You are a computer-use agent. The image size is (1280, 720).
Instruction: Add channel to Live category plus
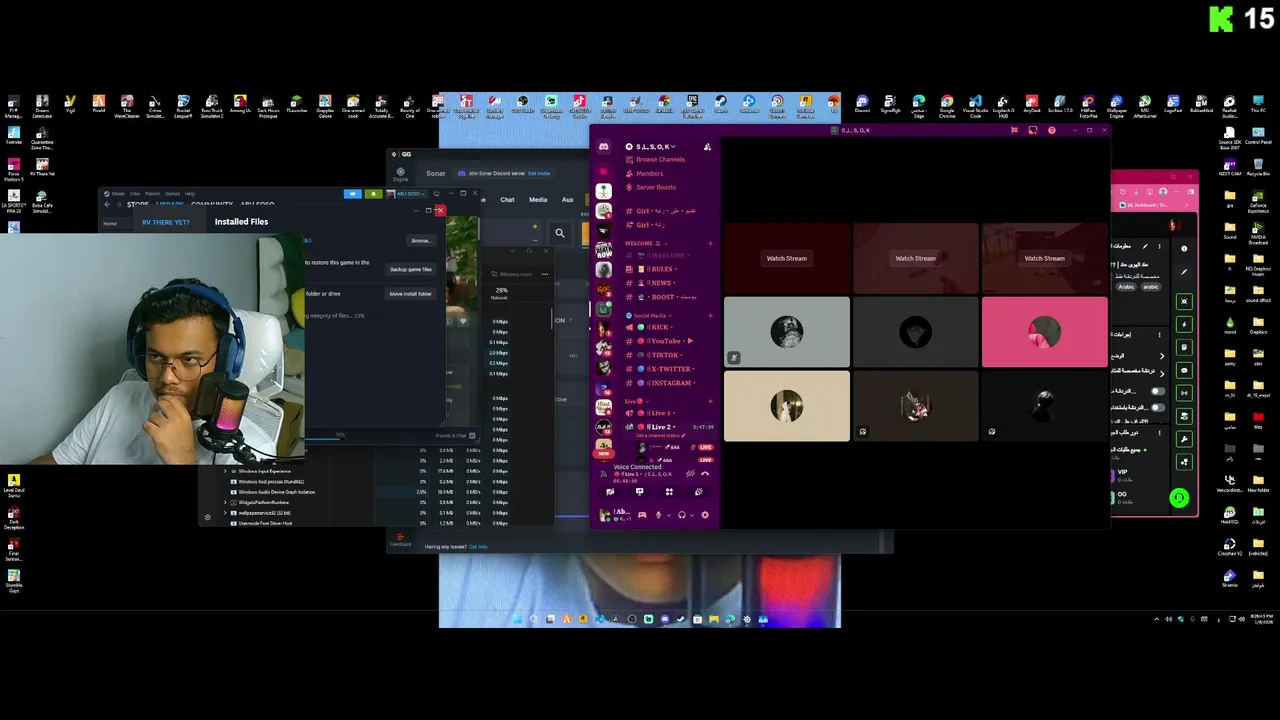tap(710, 401)
